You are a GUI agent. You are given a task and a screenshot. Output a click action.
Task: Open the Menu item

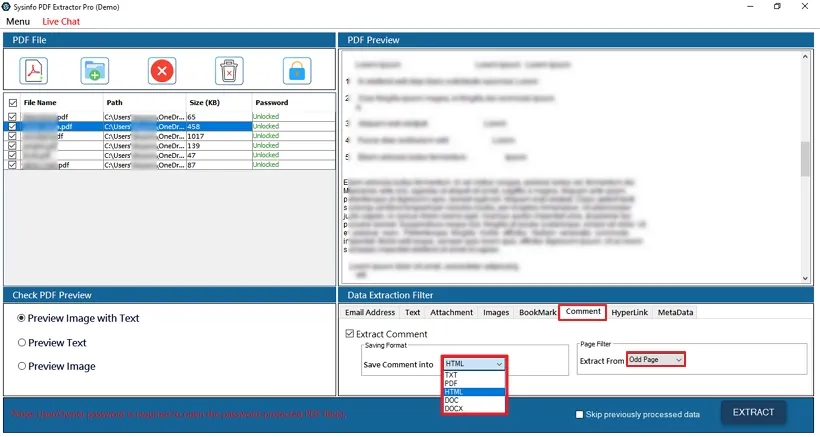pyautogui.click(x=18, y=21)
